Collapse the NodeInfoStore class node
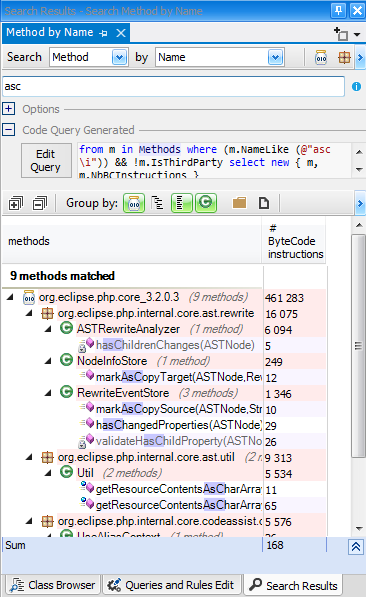This screenshot has height=597, width=366. pos(48,361)
